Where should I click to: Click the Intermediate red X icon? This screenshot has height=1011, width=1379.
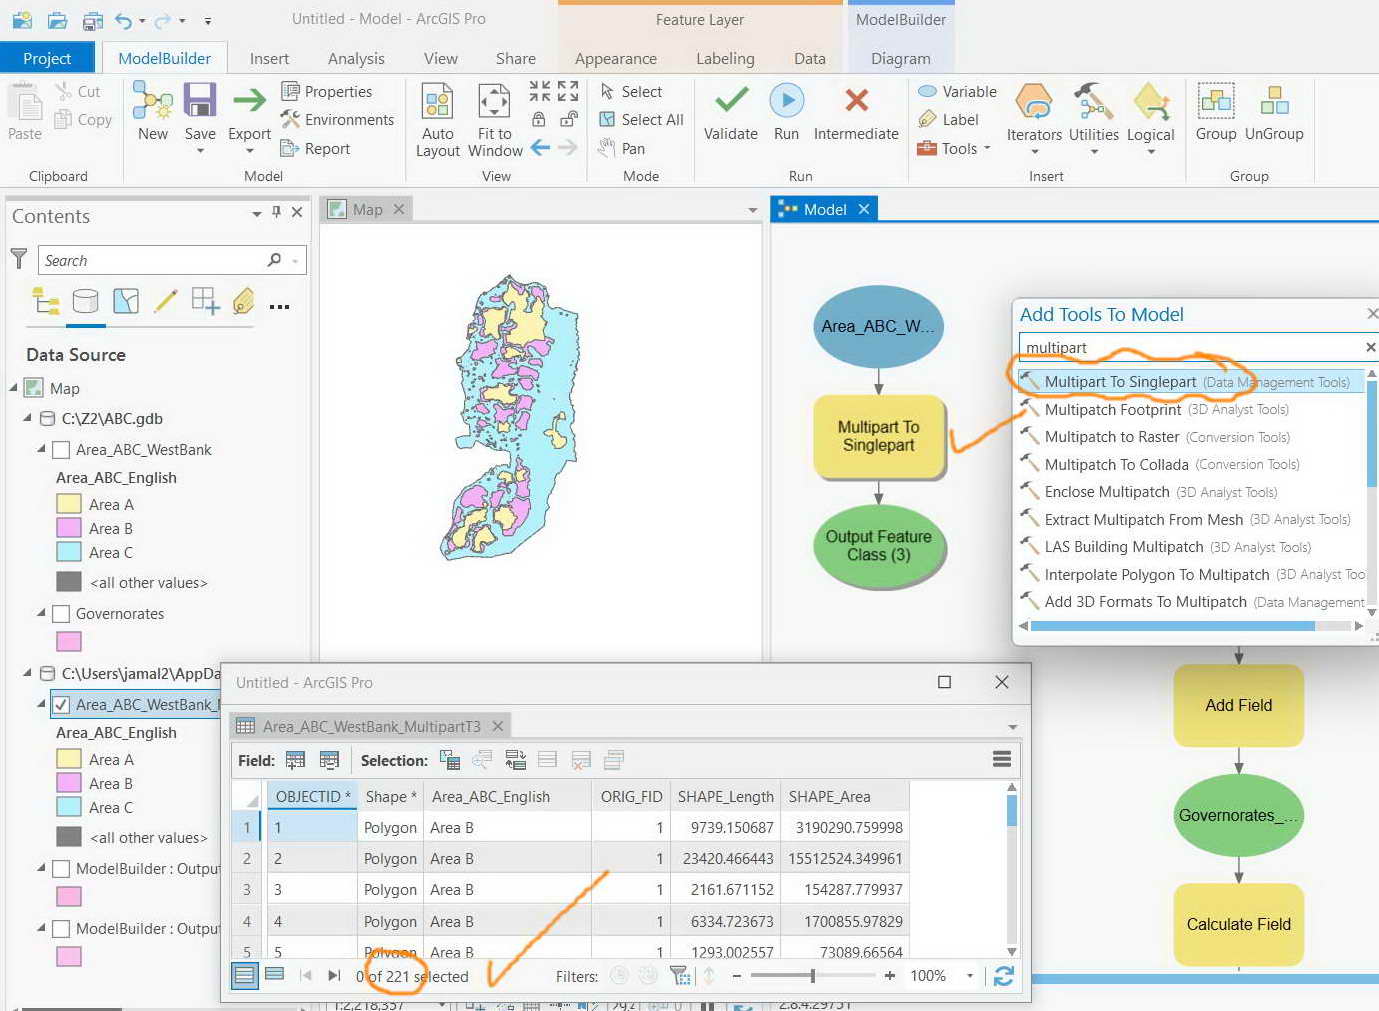(x=856, y=101)
